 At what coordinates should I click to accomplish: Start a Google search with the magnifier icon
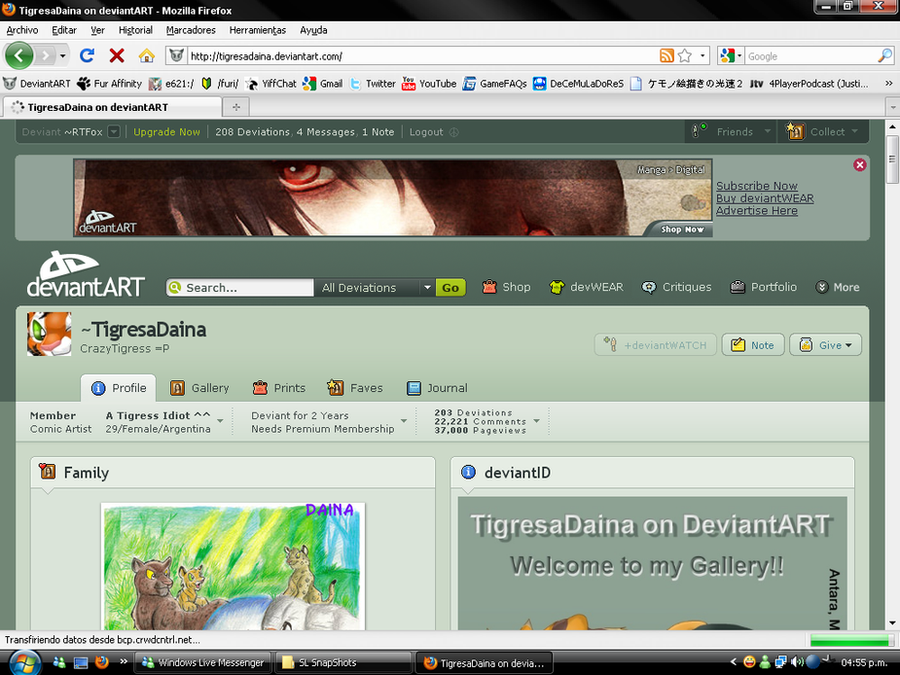pyautogui.click(x=885, y=56)
